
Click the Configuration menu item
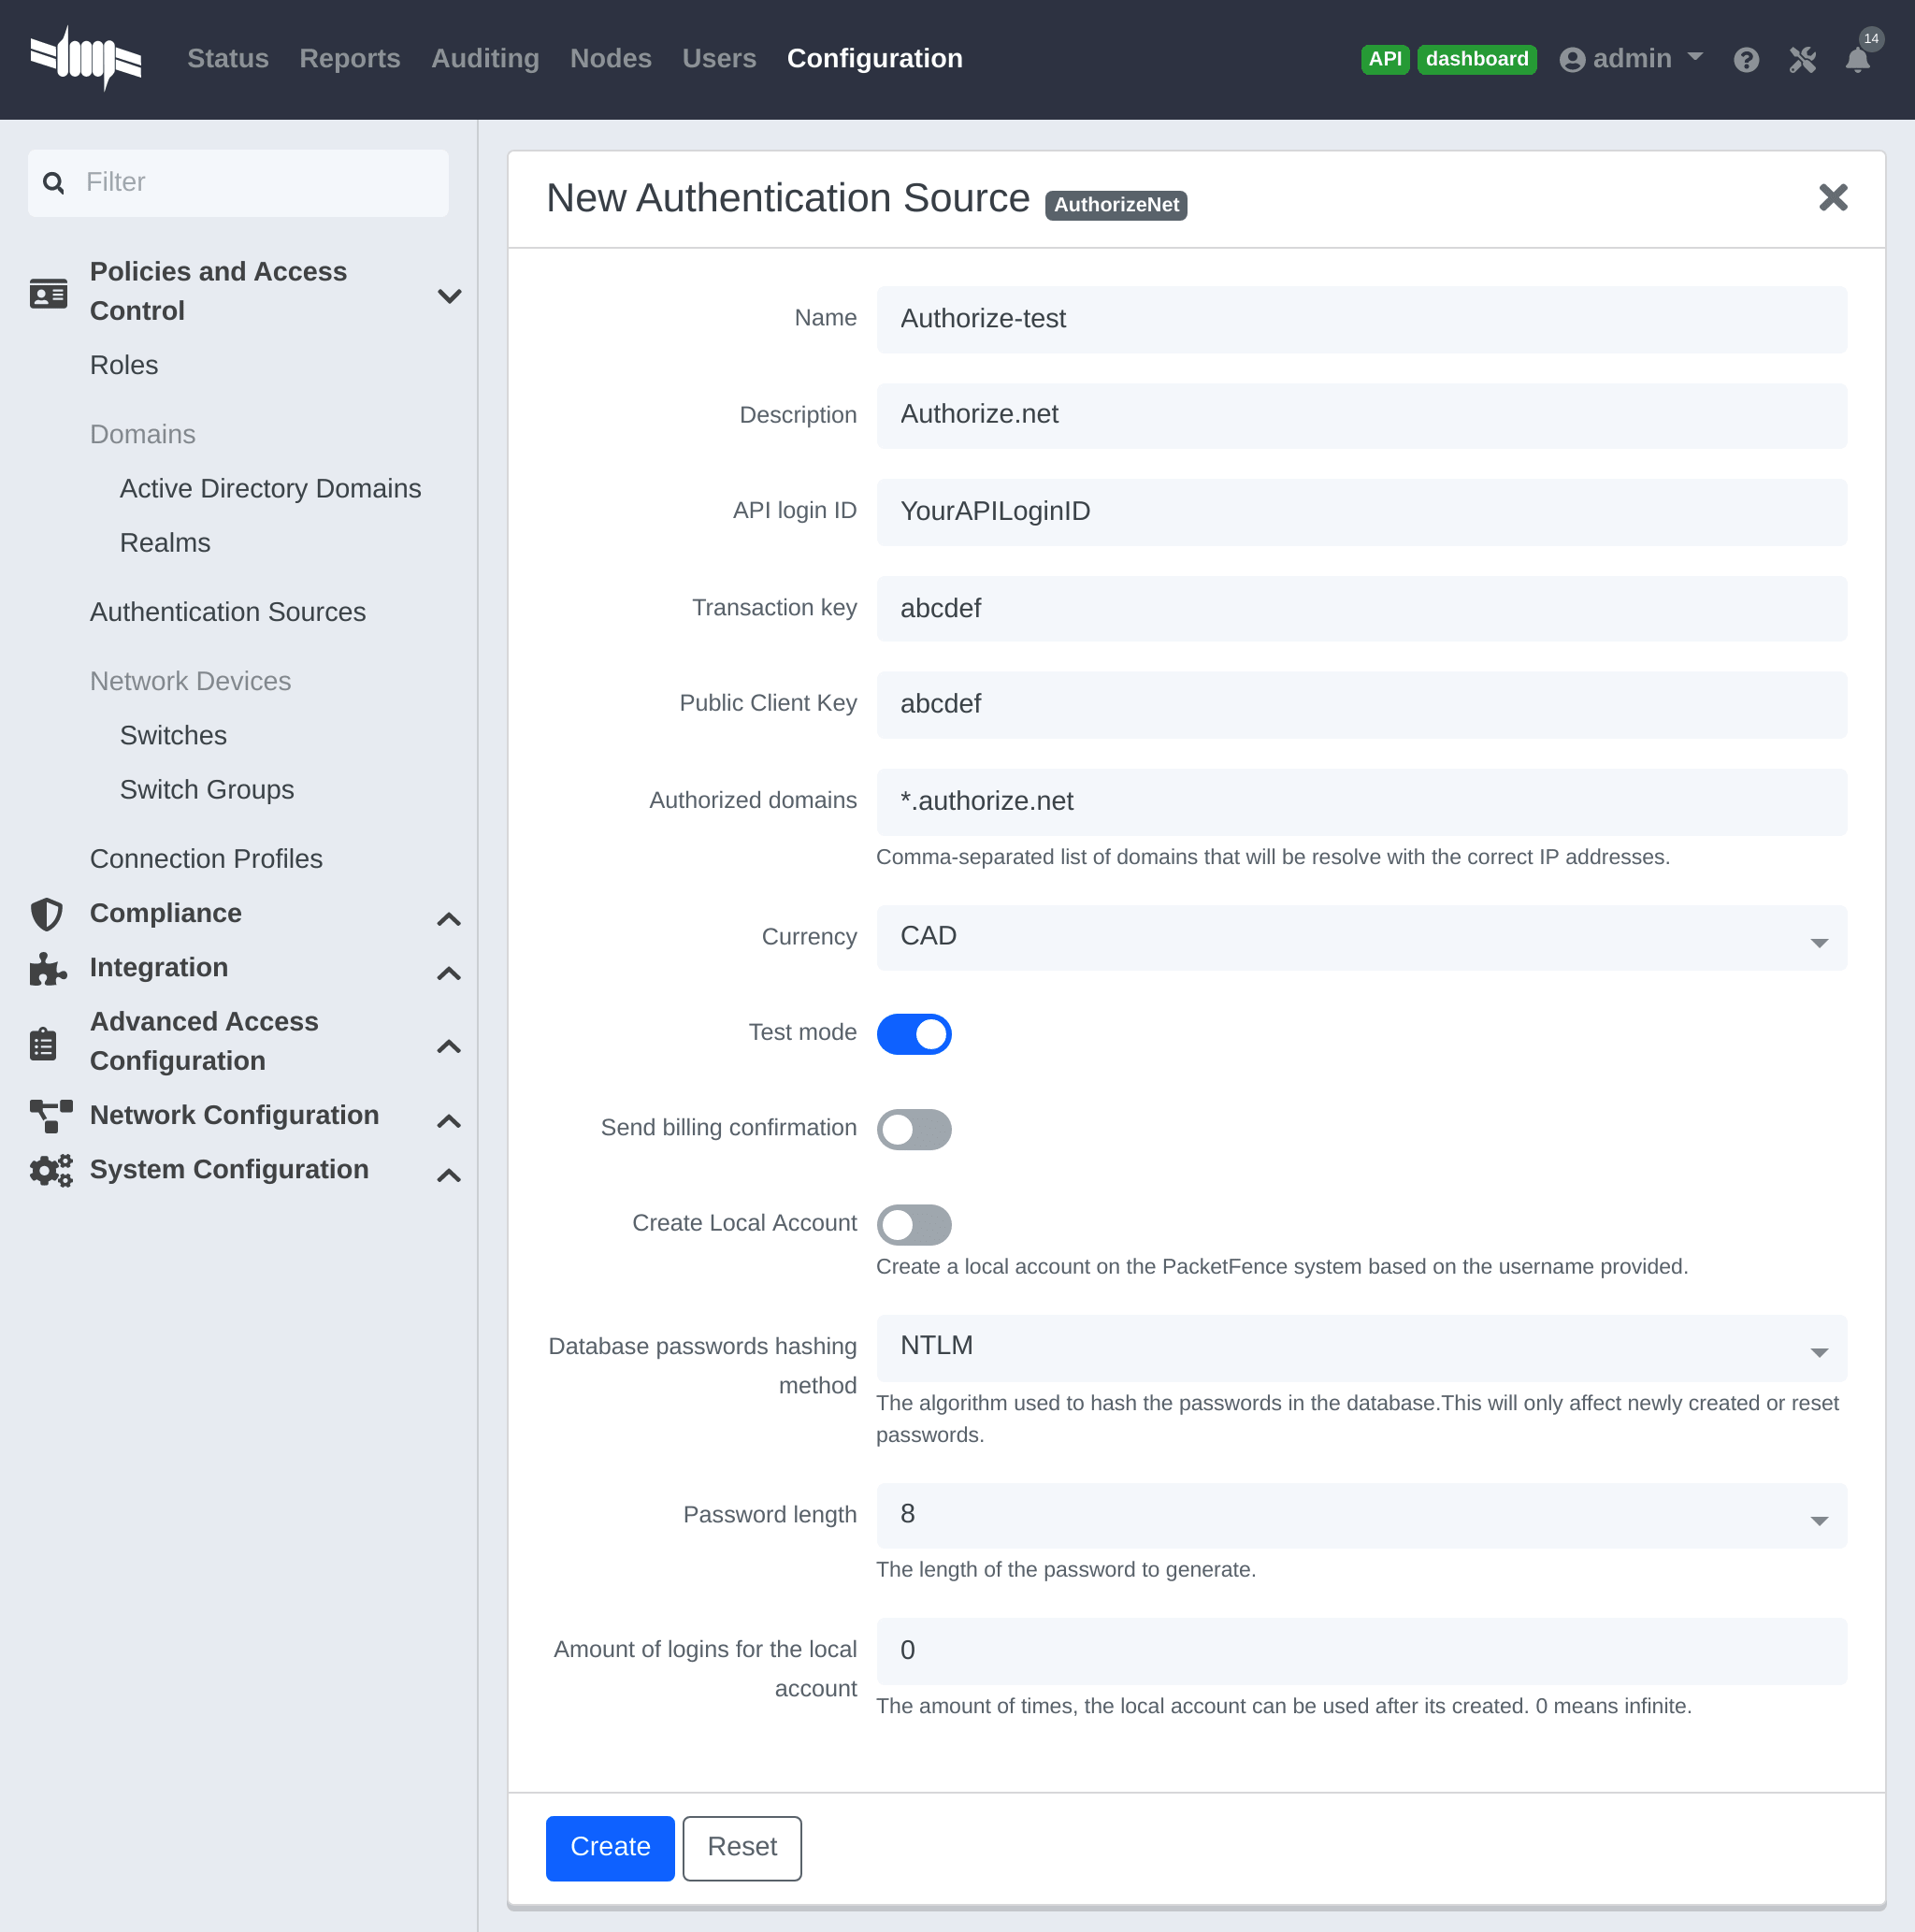(873, 58)
